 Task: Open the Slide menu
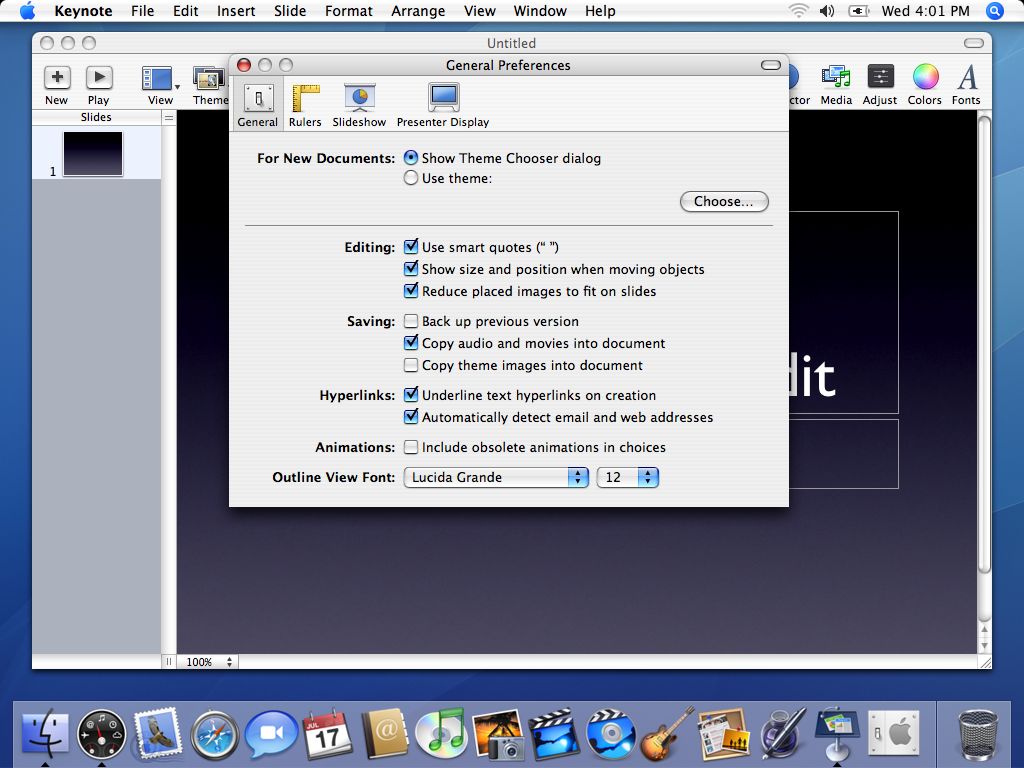click(290, 11)
